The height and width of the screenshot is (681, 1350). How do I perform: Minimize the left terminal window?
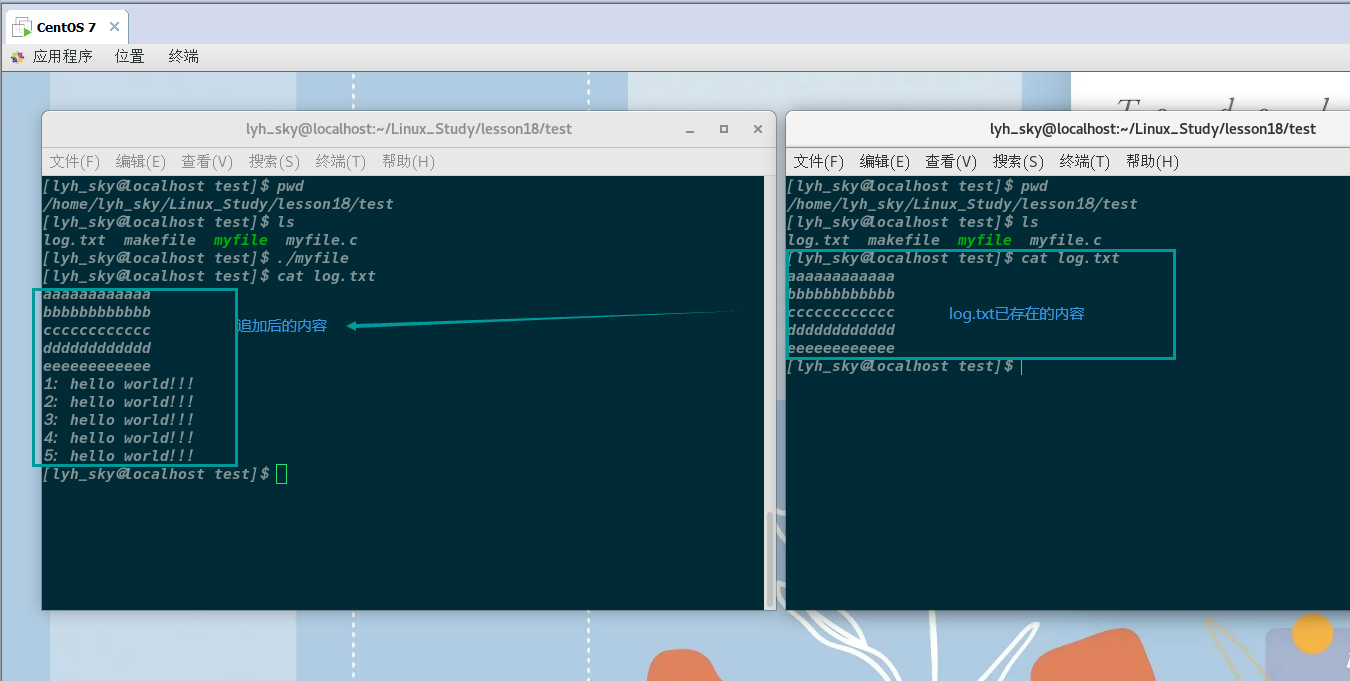click(x=690, y=129)
